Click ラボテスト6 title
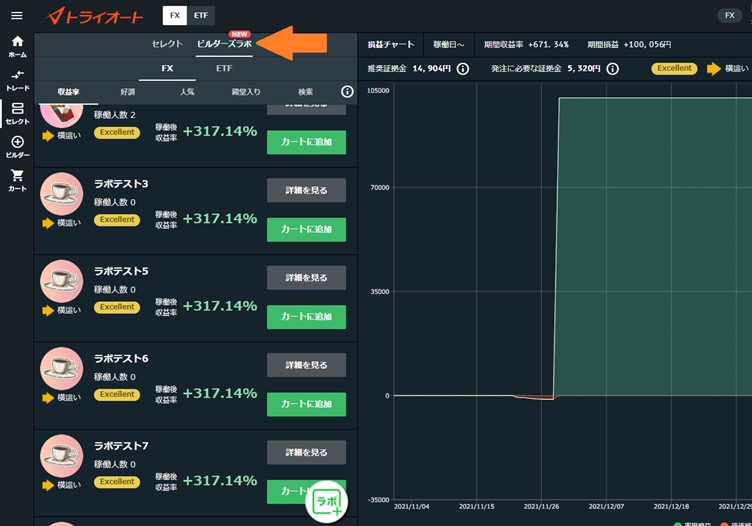 pos(121,358)
